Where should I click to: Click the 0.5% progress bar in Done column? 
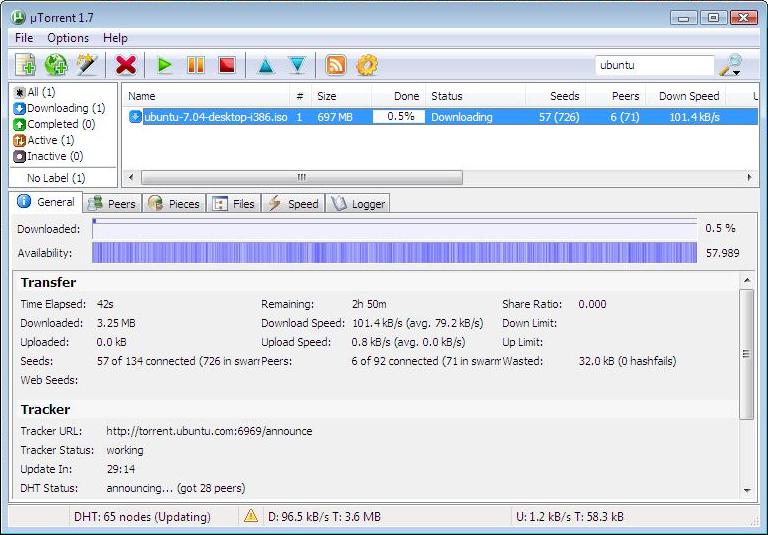(399, 117)
